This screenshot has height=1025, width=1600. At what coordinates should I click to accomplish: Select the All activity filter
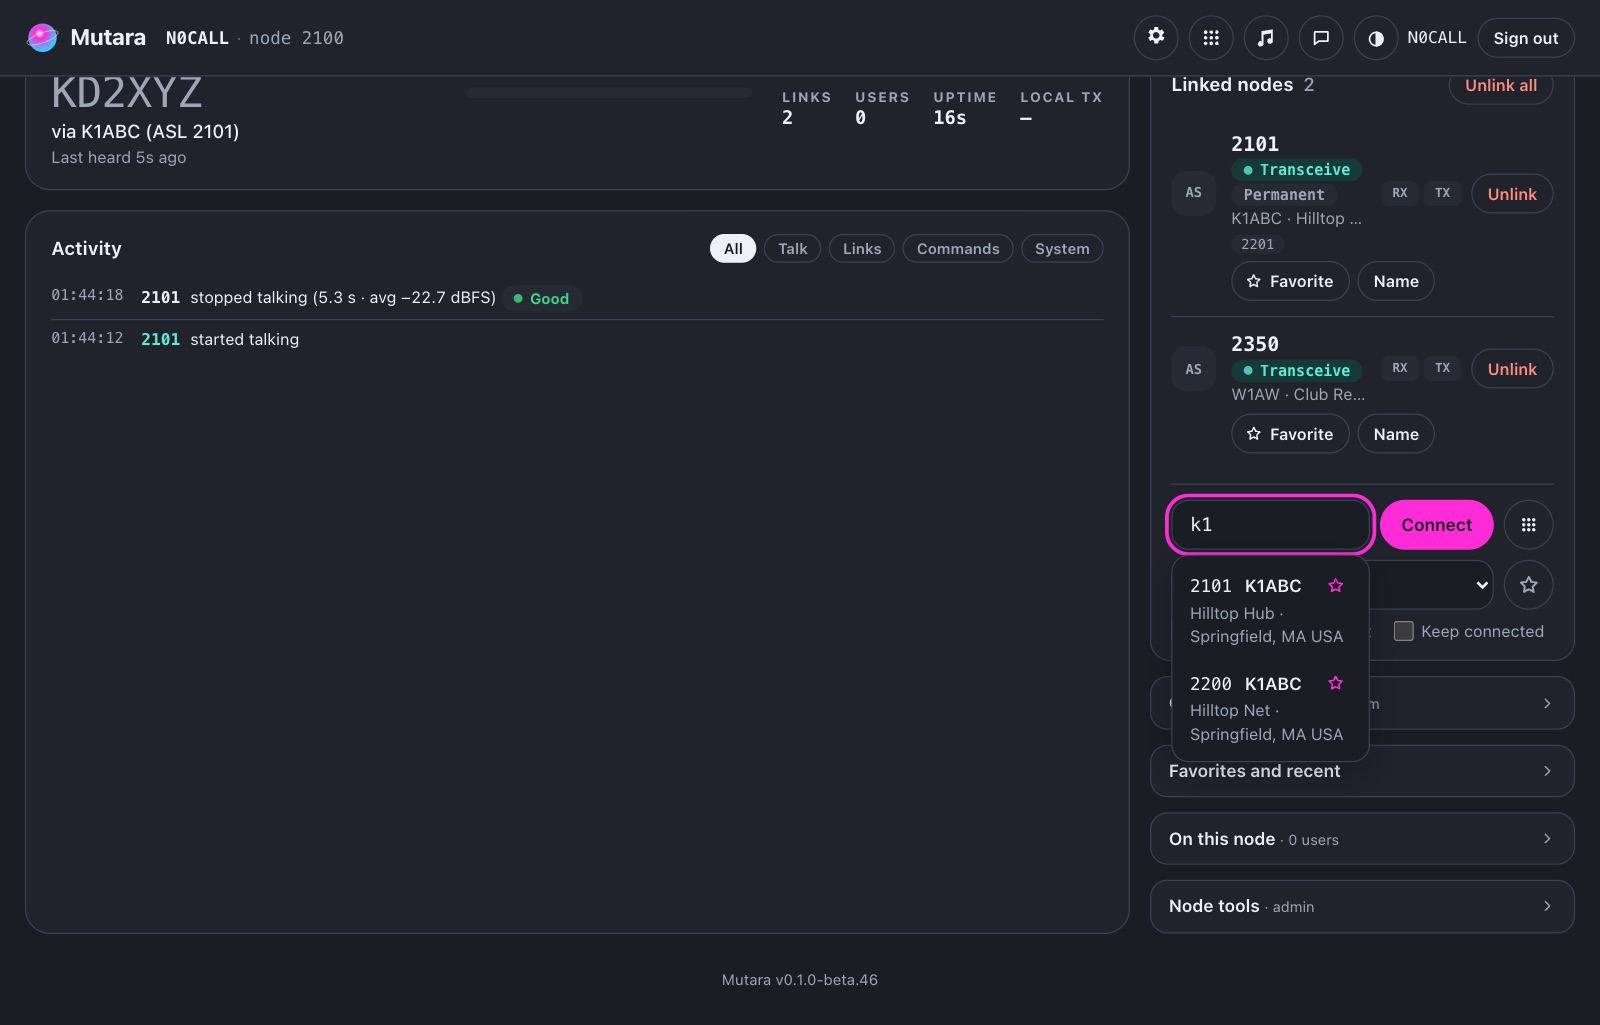coord(733,249)
